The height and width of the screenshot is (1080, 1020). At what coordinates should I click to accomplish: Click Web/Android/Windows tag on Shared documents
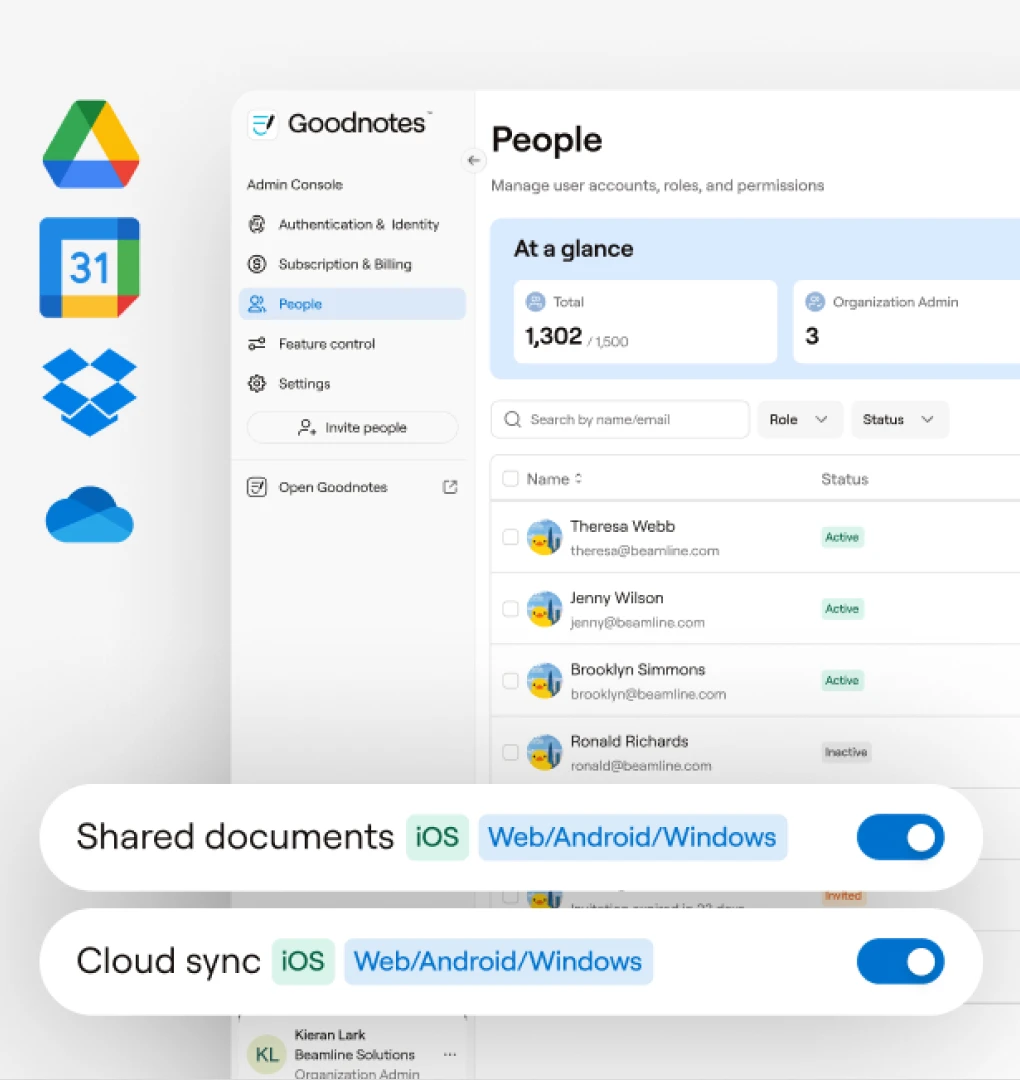(x=632, y=837)
